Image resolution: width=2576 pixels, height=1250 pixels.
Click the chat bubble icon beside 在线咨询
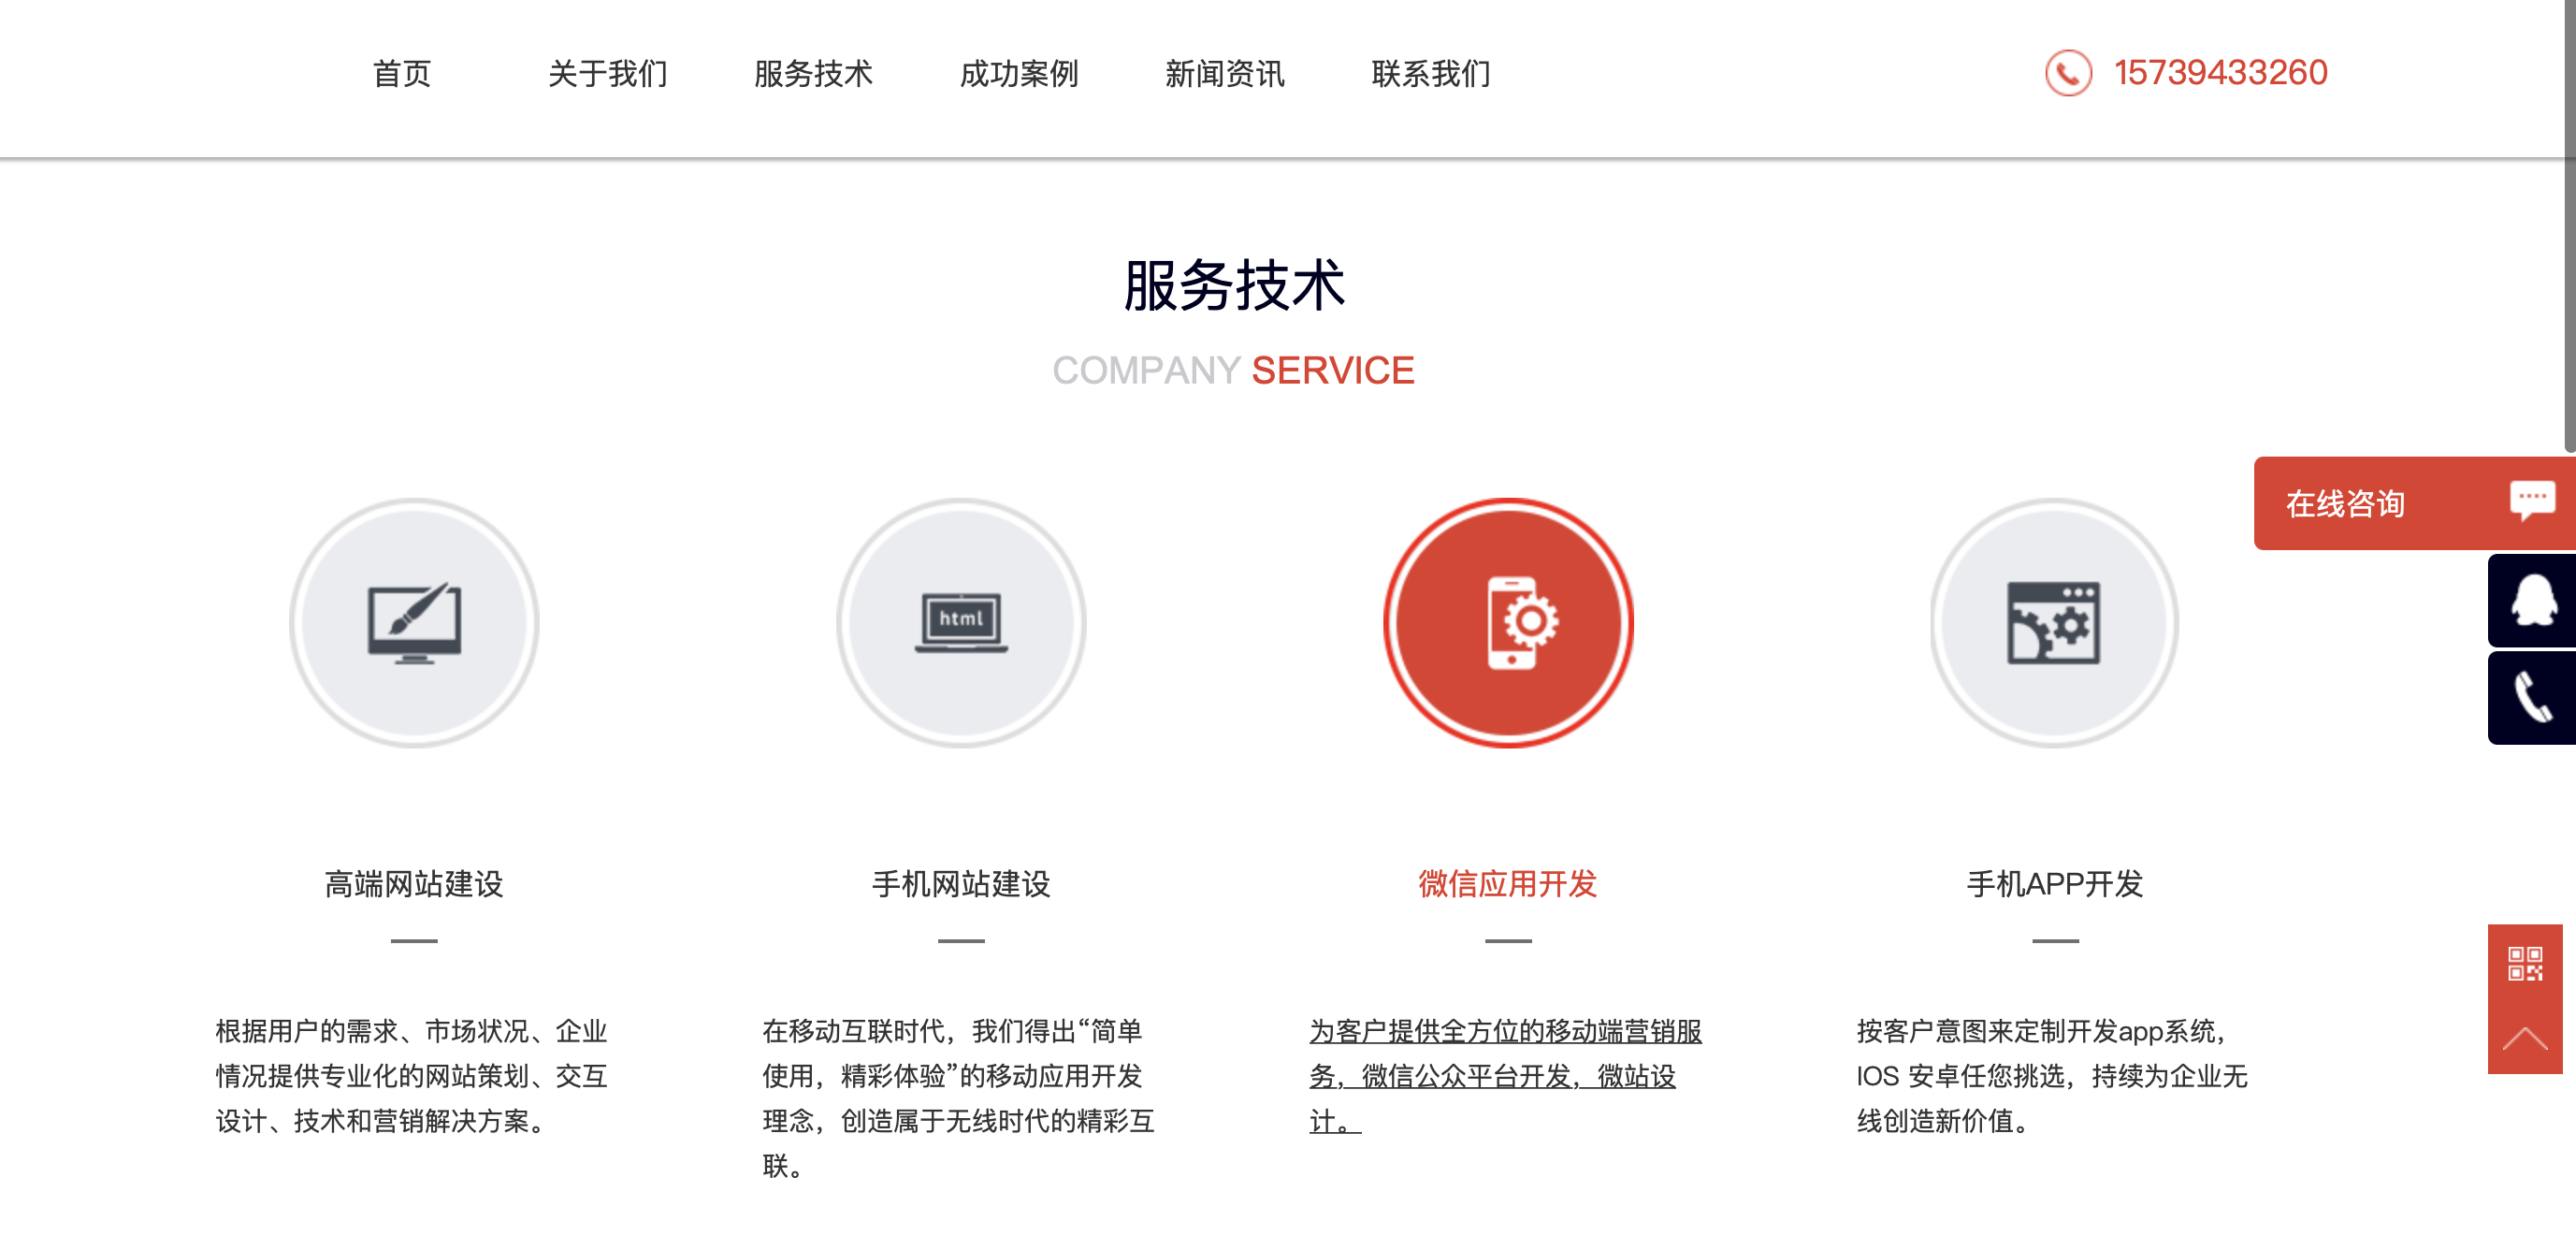coord(2532,500)
